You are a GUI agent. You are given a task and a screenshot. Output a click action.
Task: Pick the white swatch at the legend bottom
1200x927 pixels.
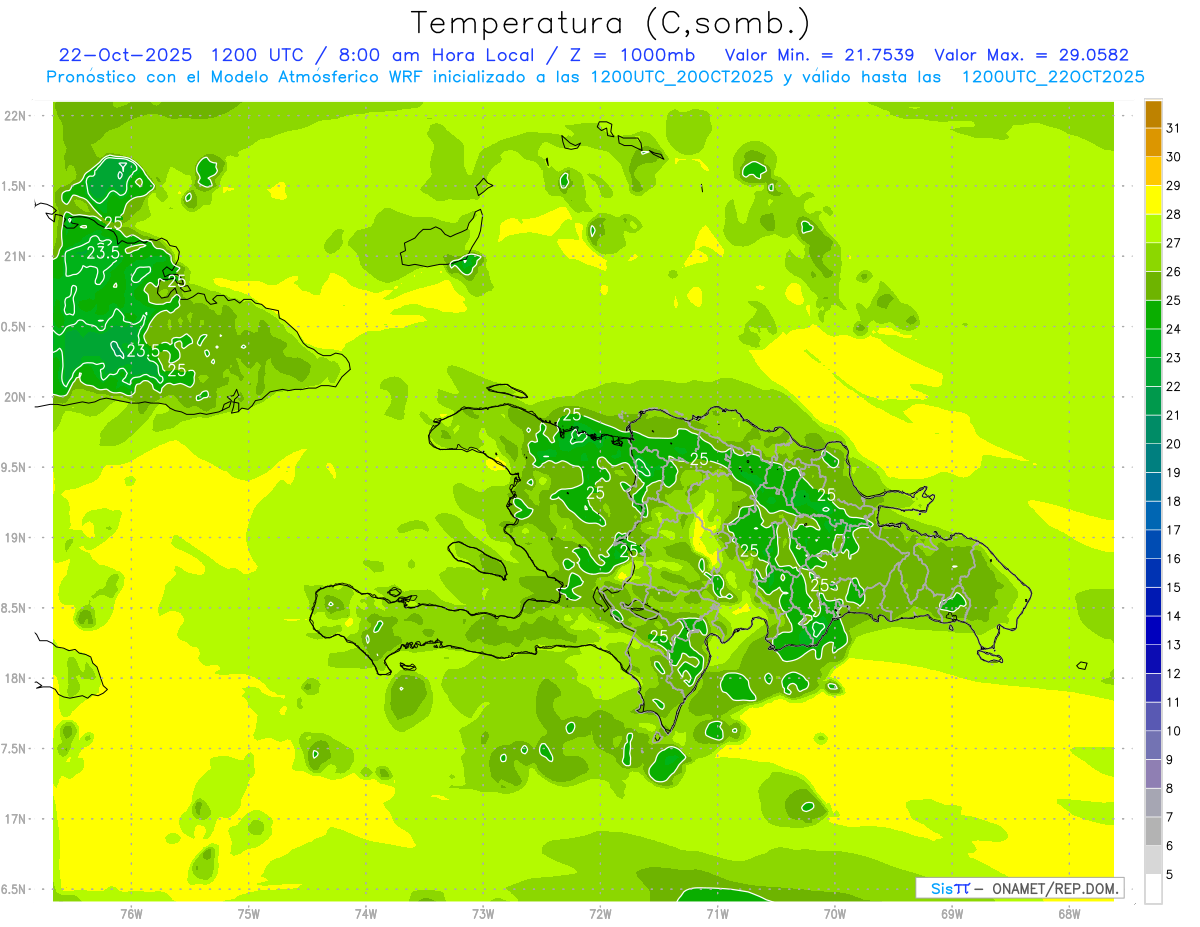pyautogui.click(x=1153, y=888)
